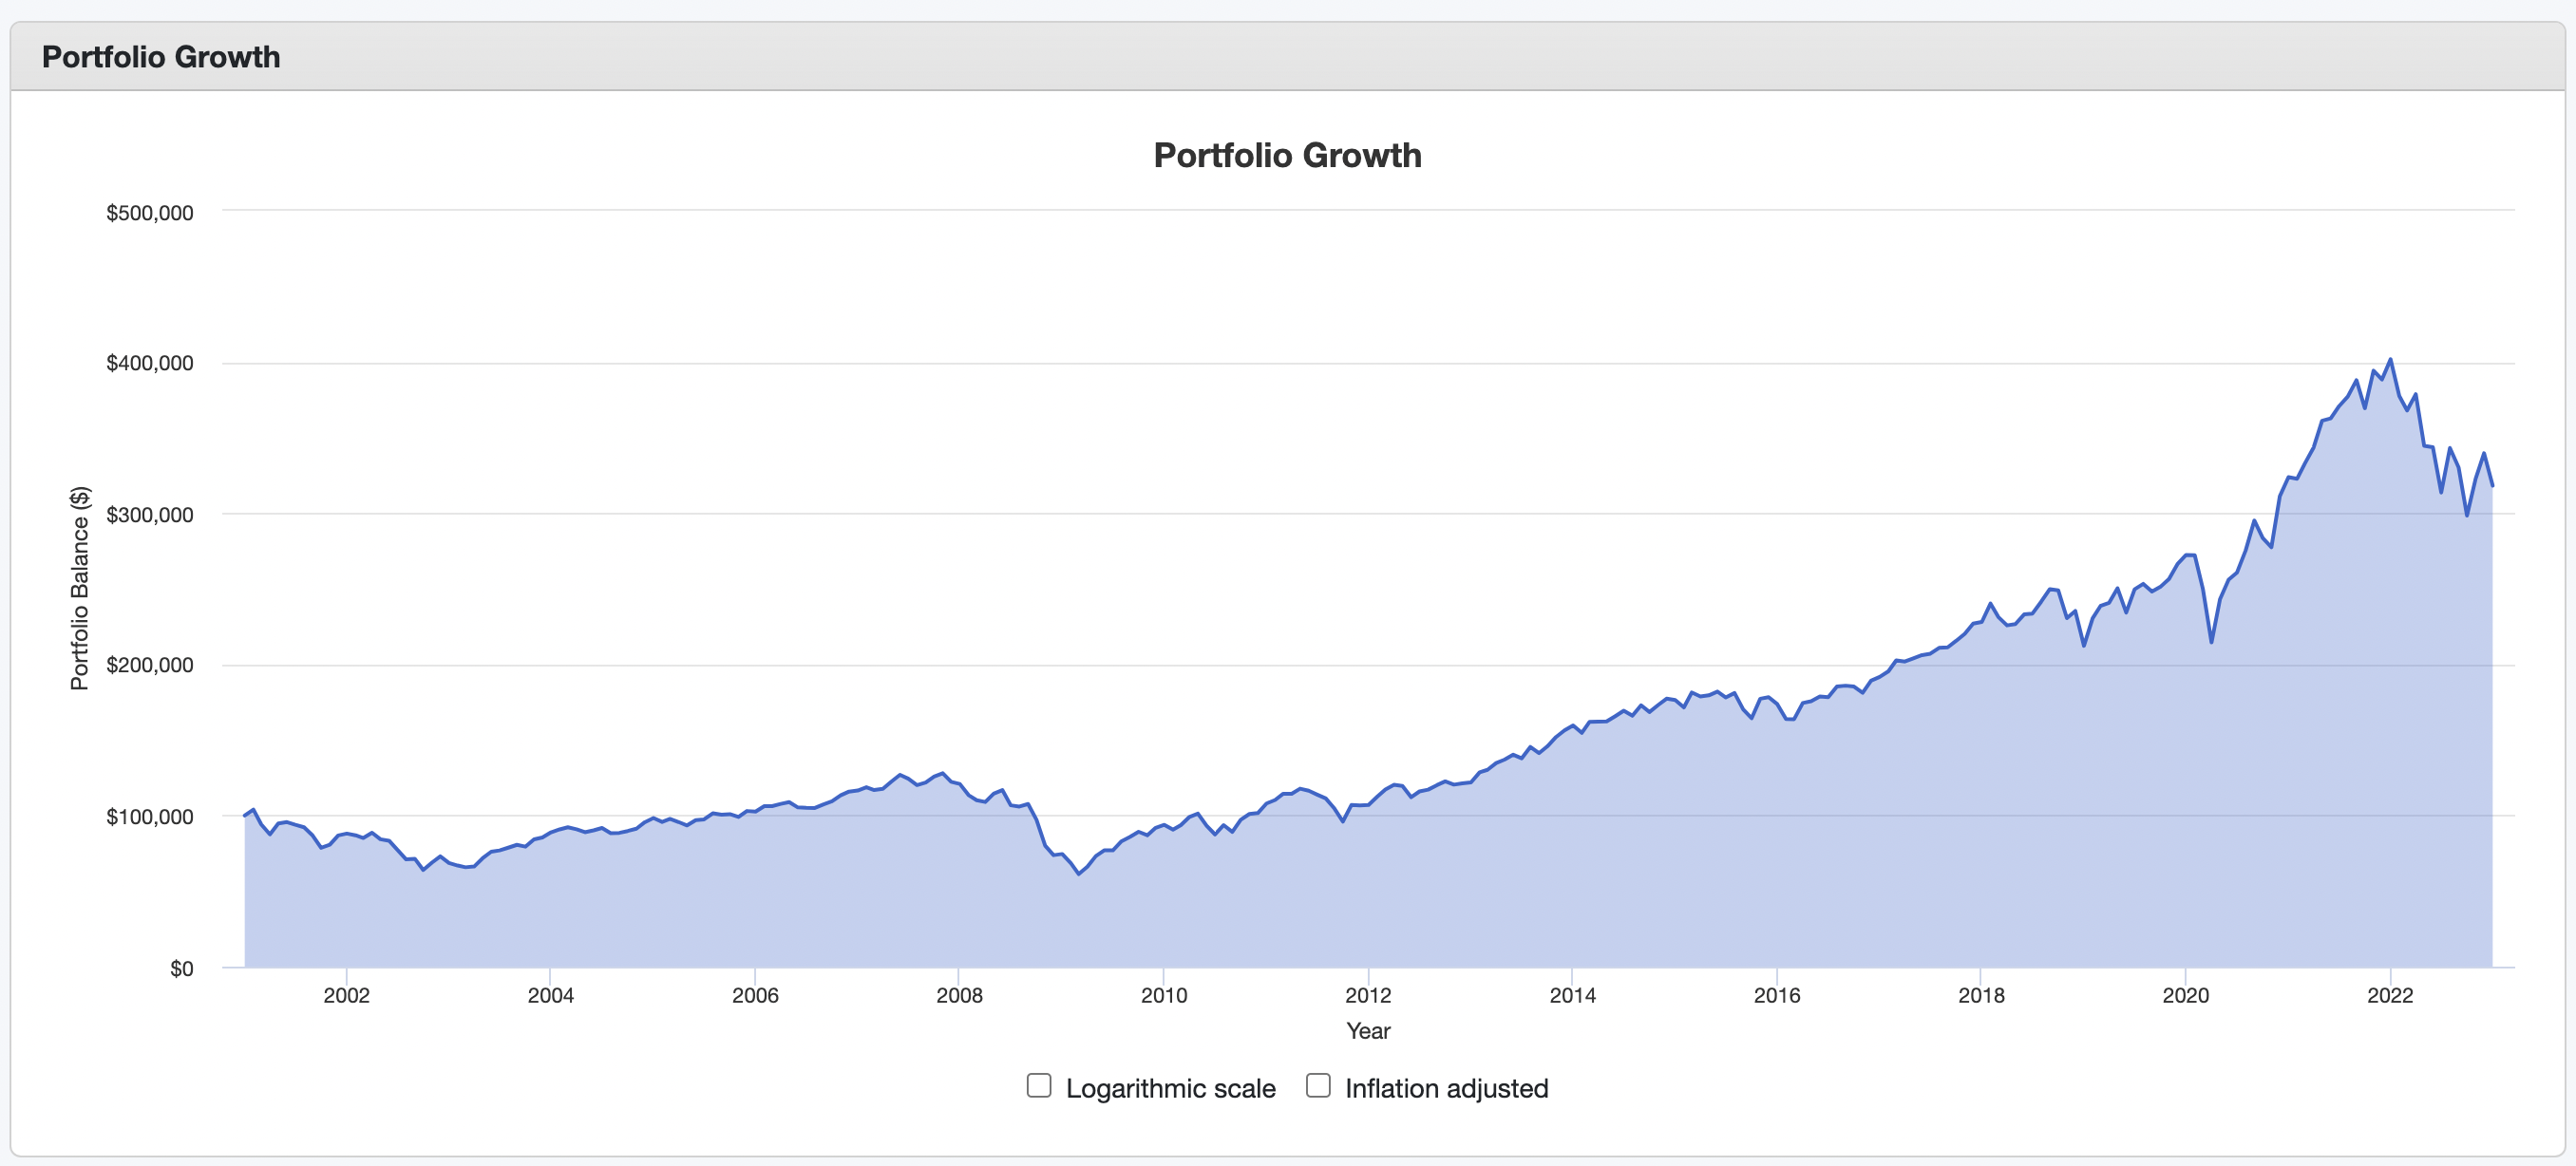Image resolution: width=2576 pixels, height=1166 pixels.
Task: Click the Portfolio Growth panel header
Action: (1287, 57)
